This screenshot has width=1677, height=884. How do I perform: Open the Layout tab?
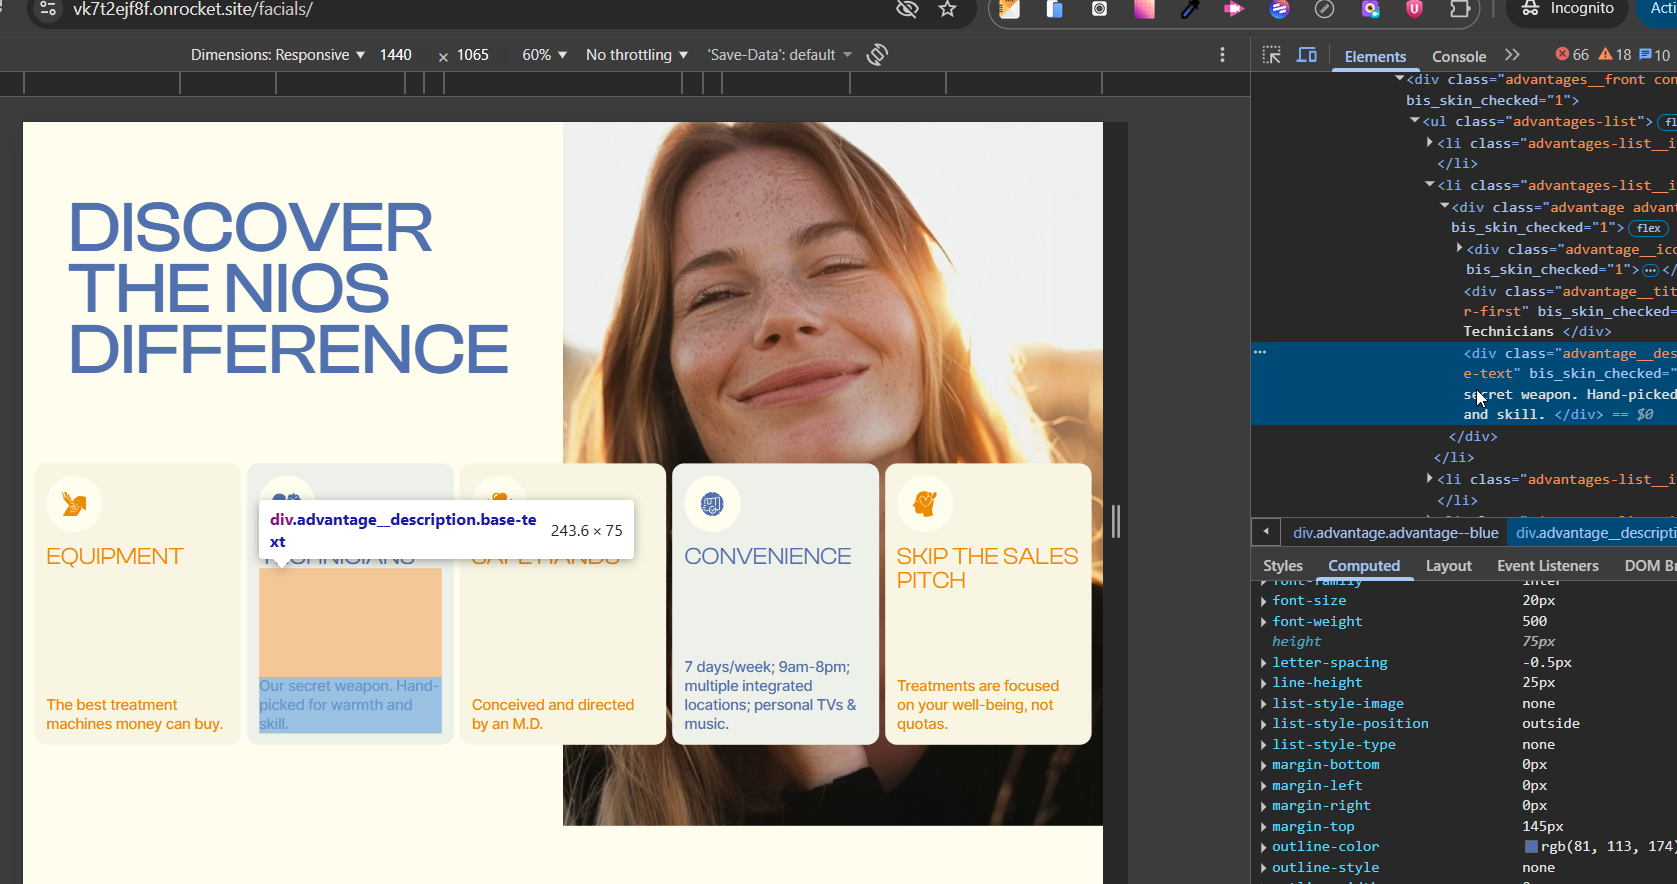click(1448, 566)
